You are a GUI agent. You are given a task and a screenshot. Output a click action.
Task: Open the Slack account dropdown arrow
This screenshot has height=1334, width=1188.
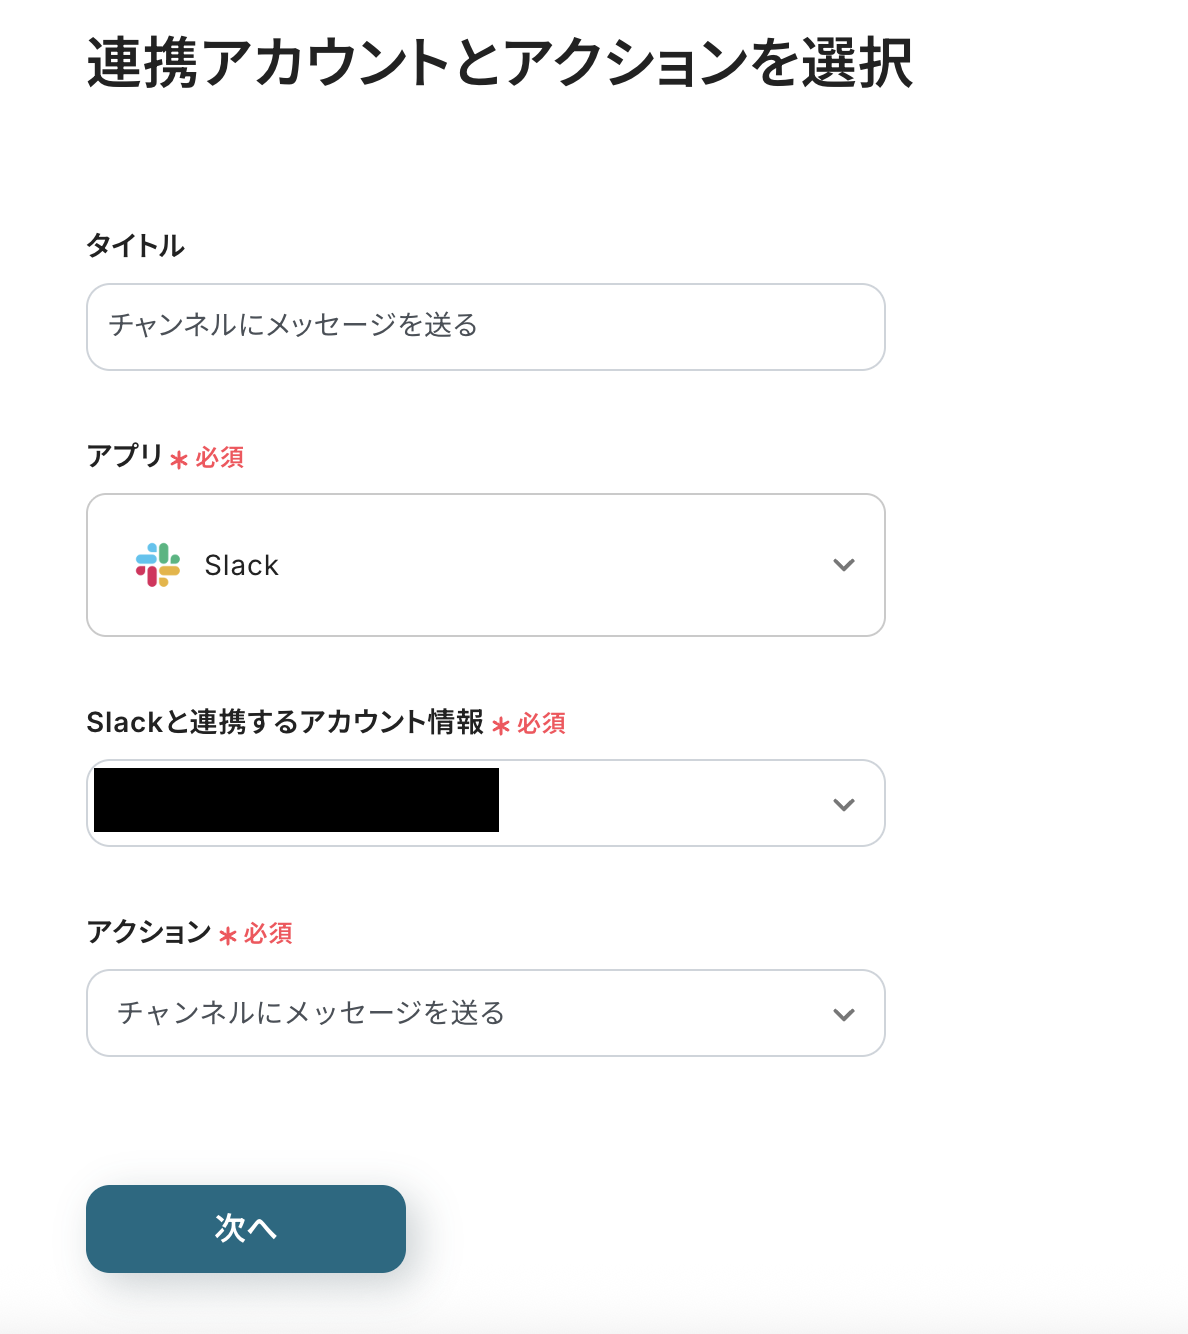(844, 804)
